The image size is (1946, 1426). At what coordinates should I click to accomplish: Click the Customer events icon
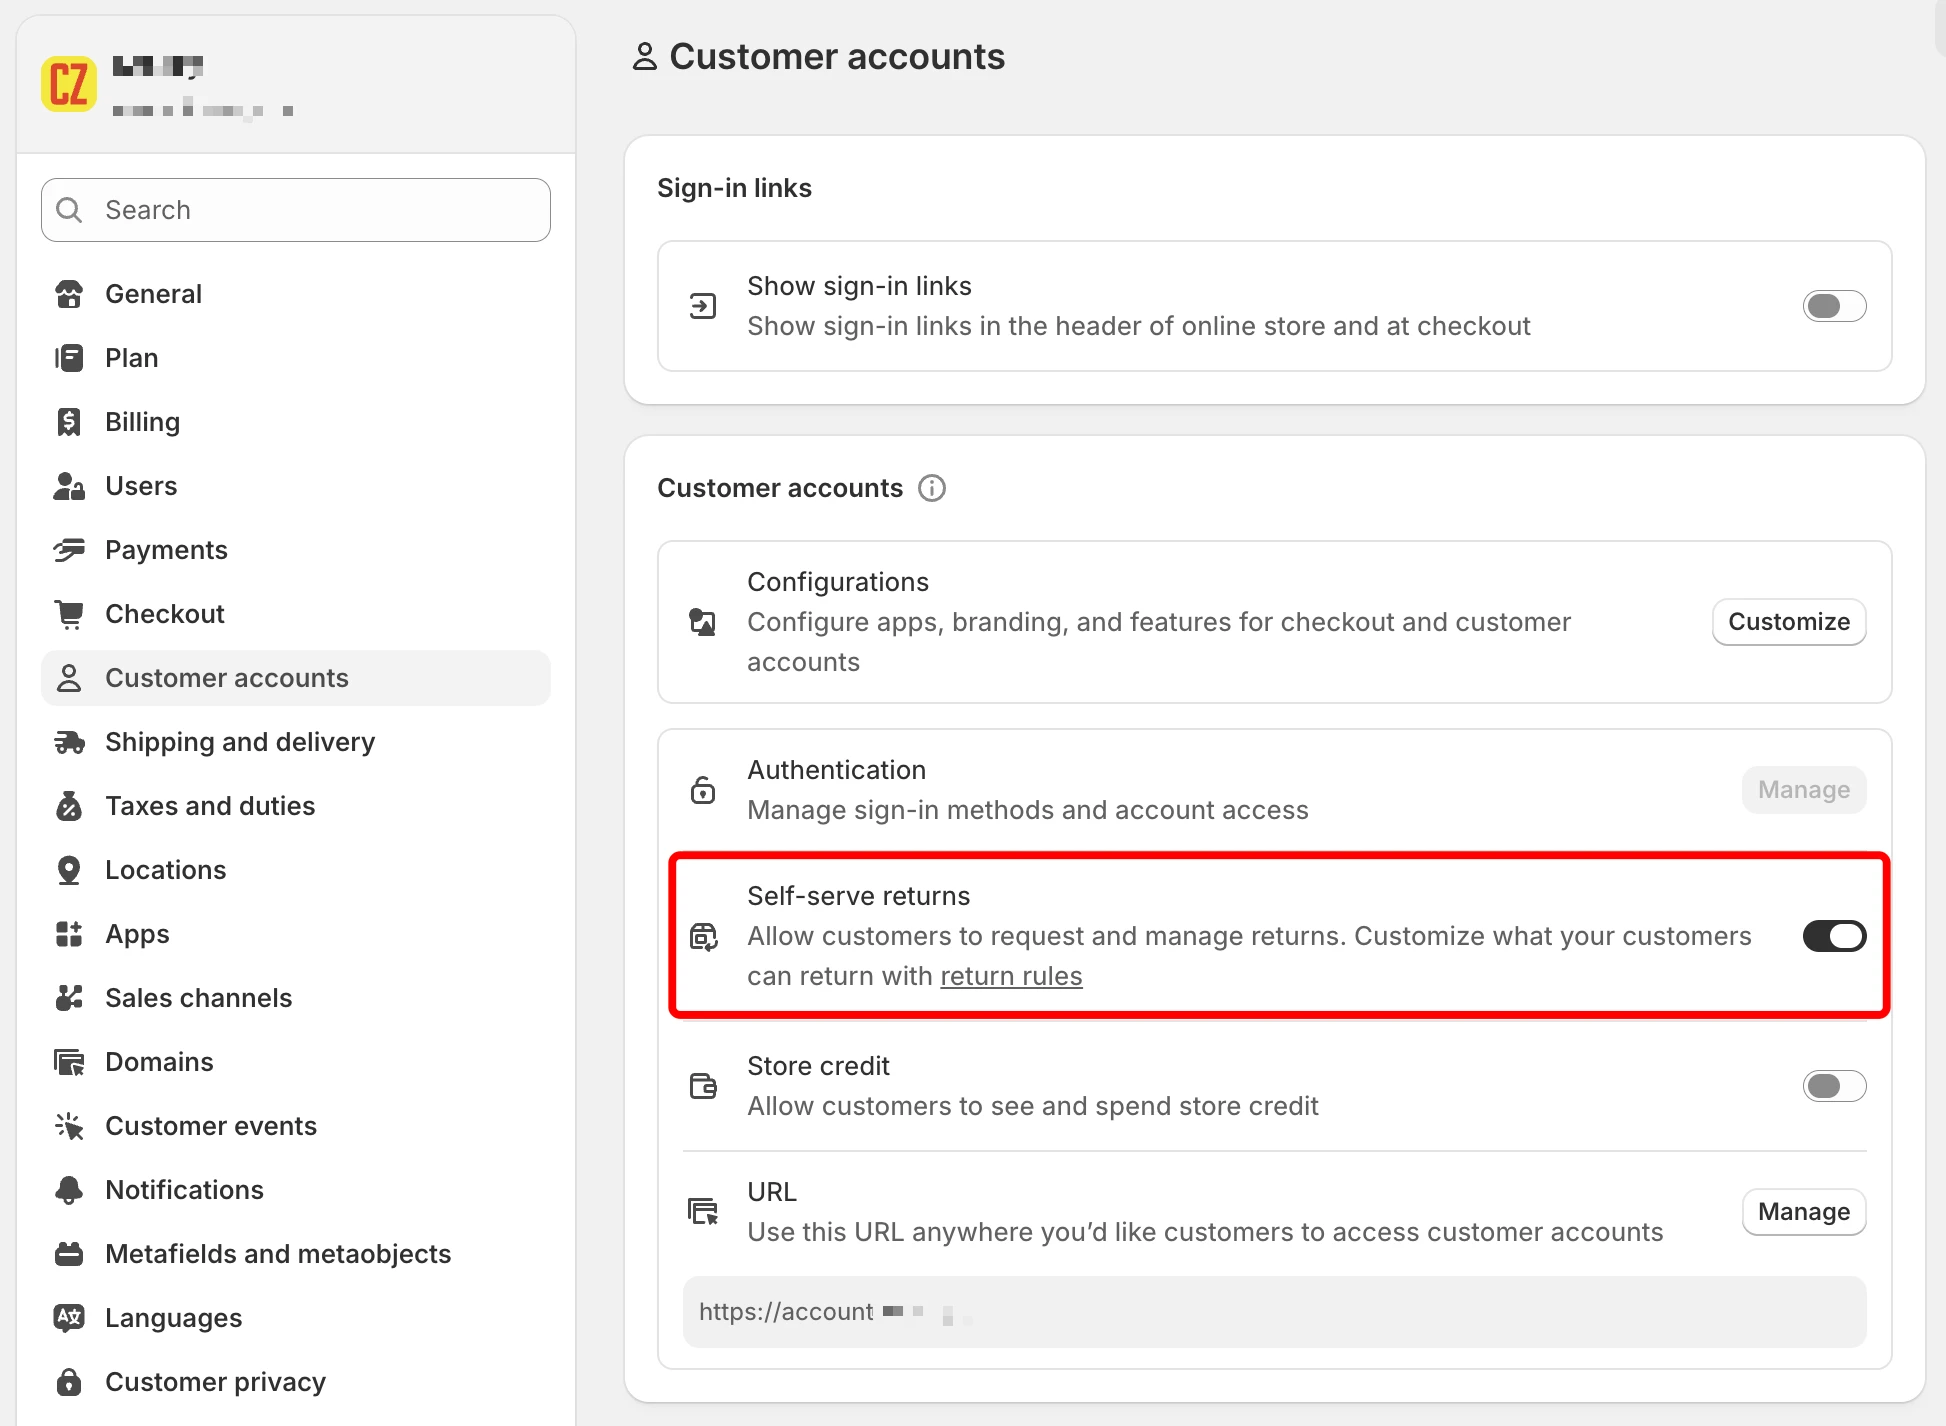coord(69,1126)
